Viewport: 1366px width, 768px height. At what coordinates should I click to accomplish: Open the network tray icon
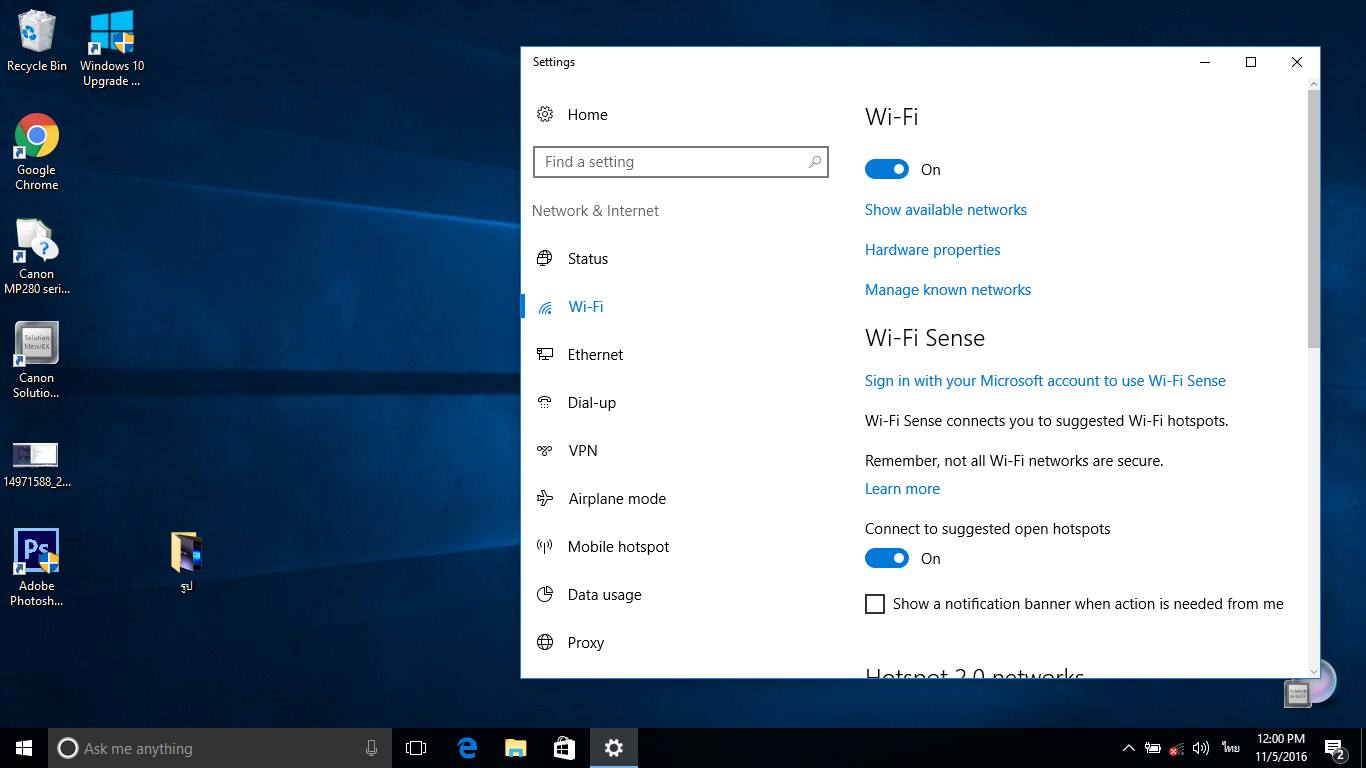pyautogui.click(x=1177, y=748)
